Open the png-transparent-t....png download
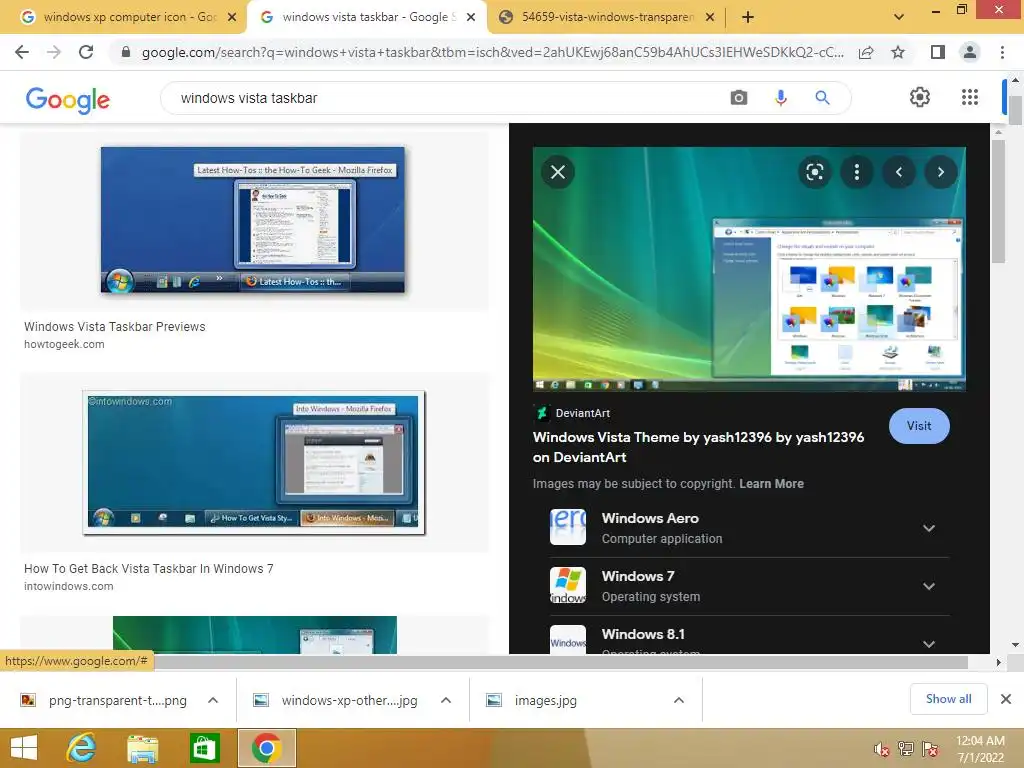Image resolution: width=1024 pixels, height=768 pixels. (118, 701)
